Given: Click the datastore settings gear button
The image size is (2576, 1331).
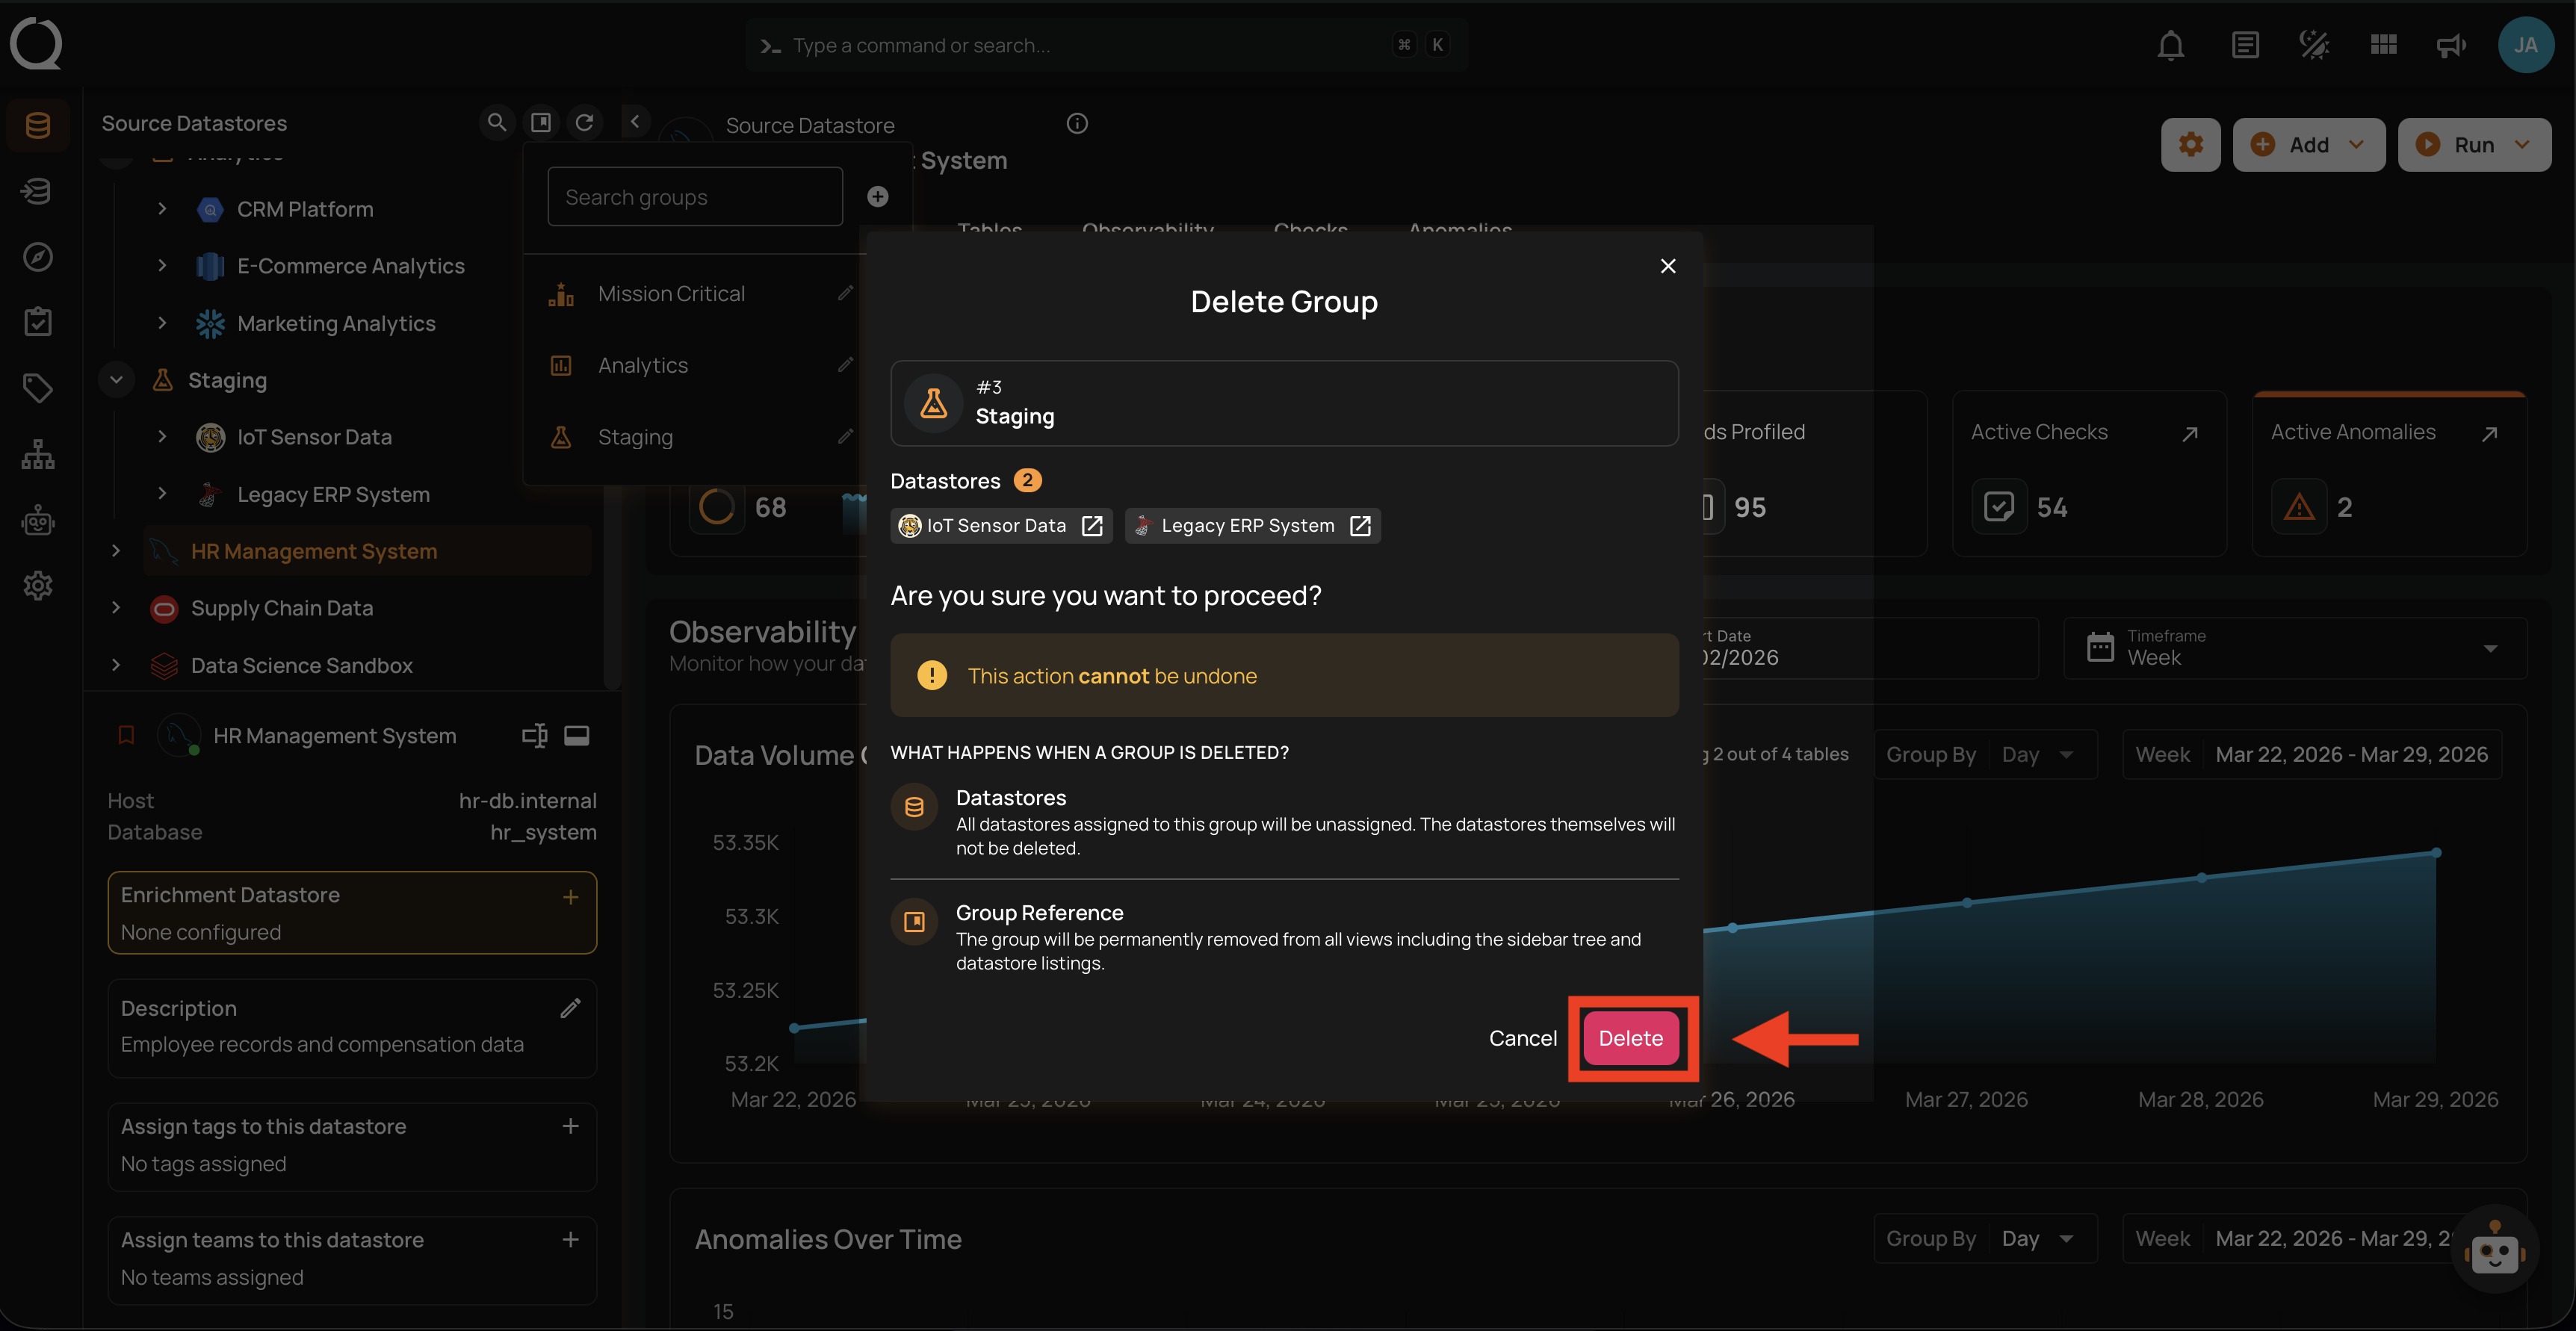Looking at the screenshot, I should [2190, 145].
